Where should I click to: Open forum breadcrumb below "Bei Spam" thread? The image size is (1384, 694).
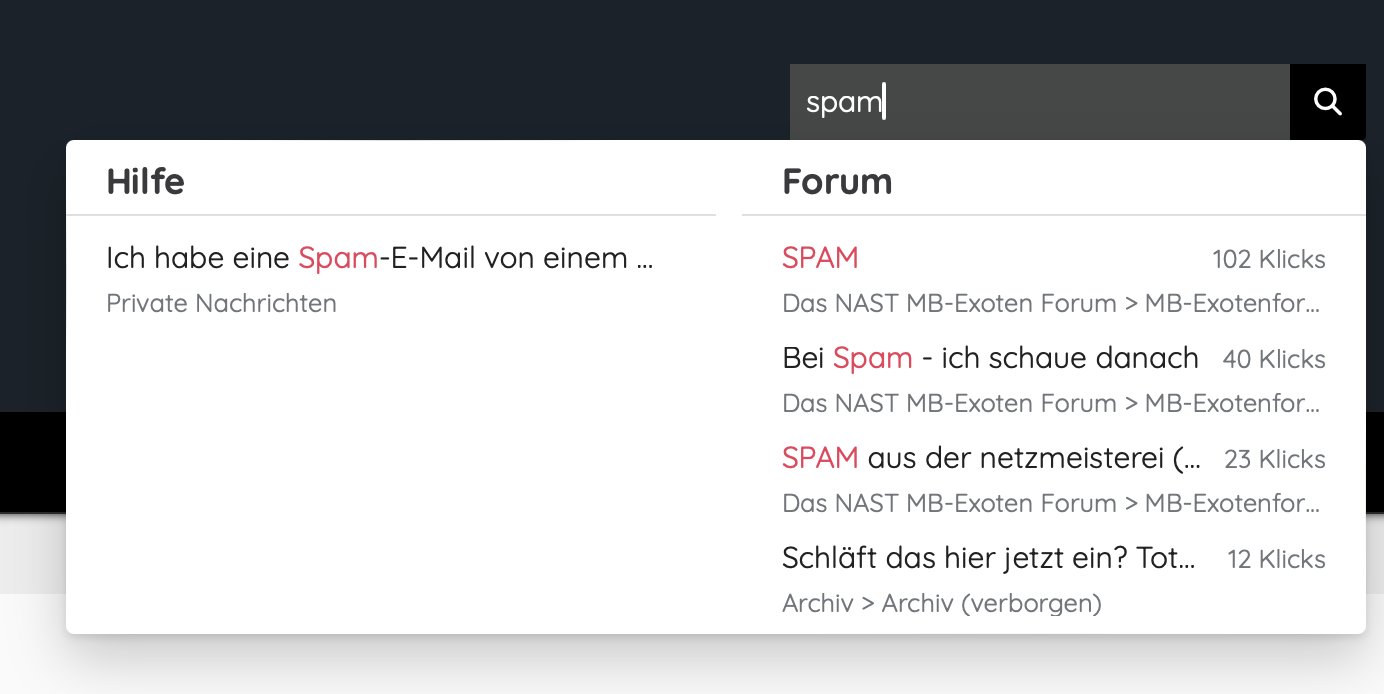pos(1050,403)
